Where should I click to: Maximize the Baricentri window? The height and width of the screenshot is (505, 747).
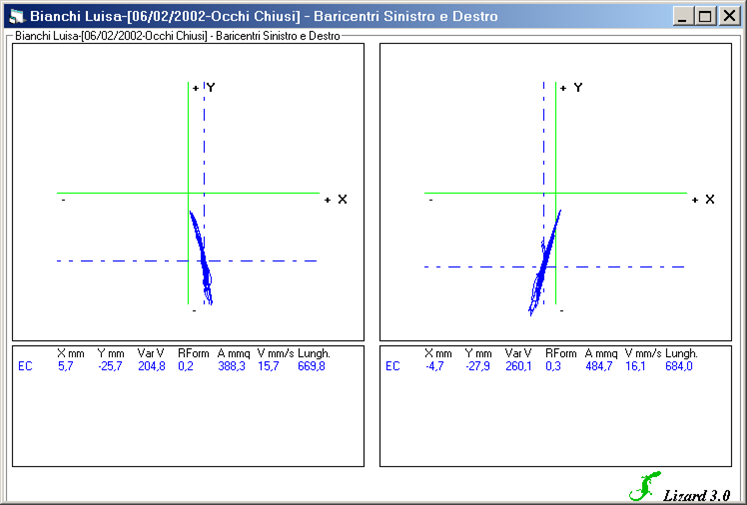(x=705, y=16)
